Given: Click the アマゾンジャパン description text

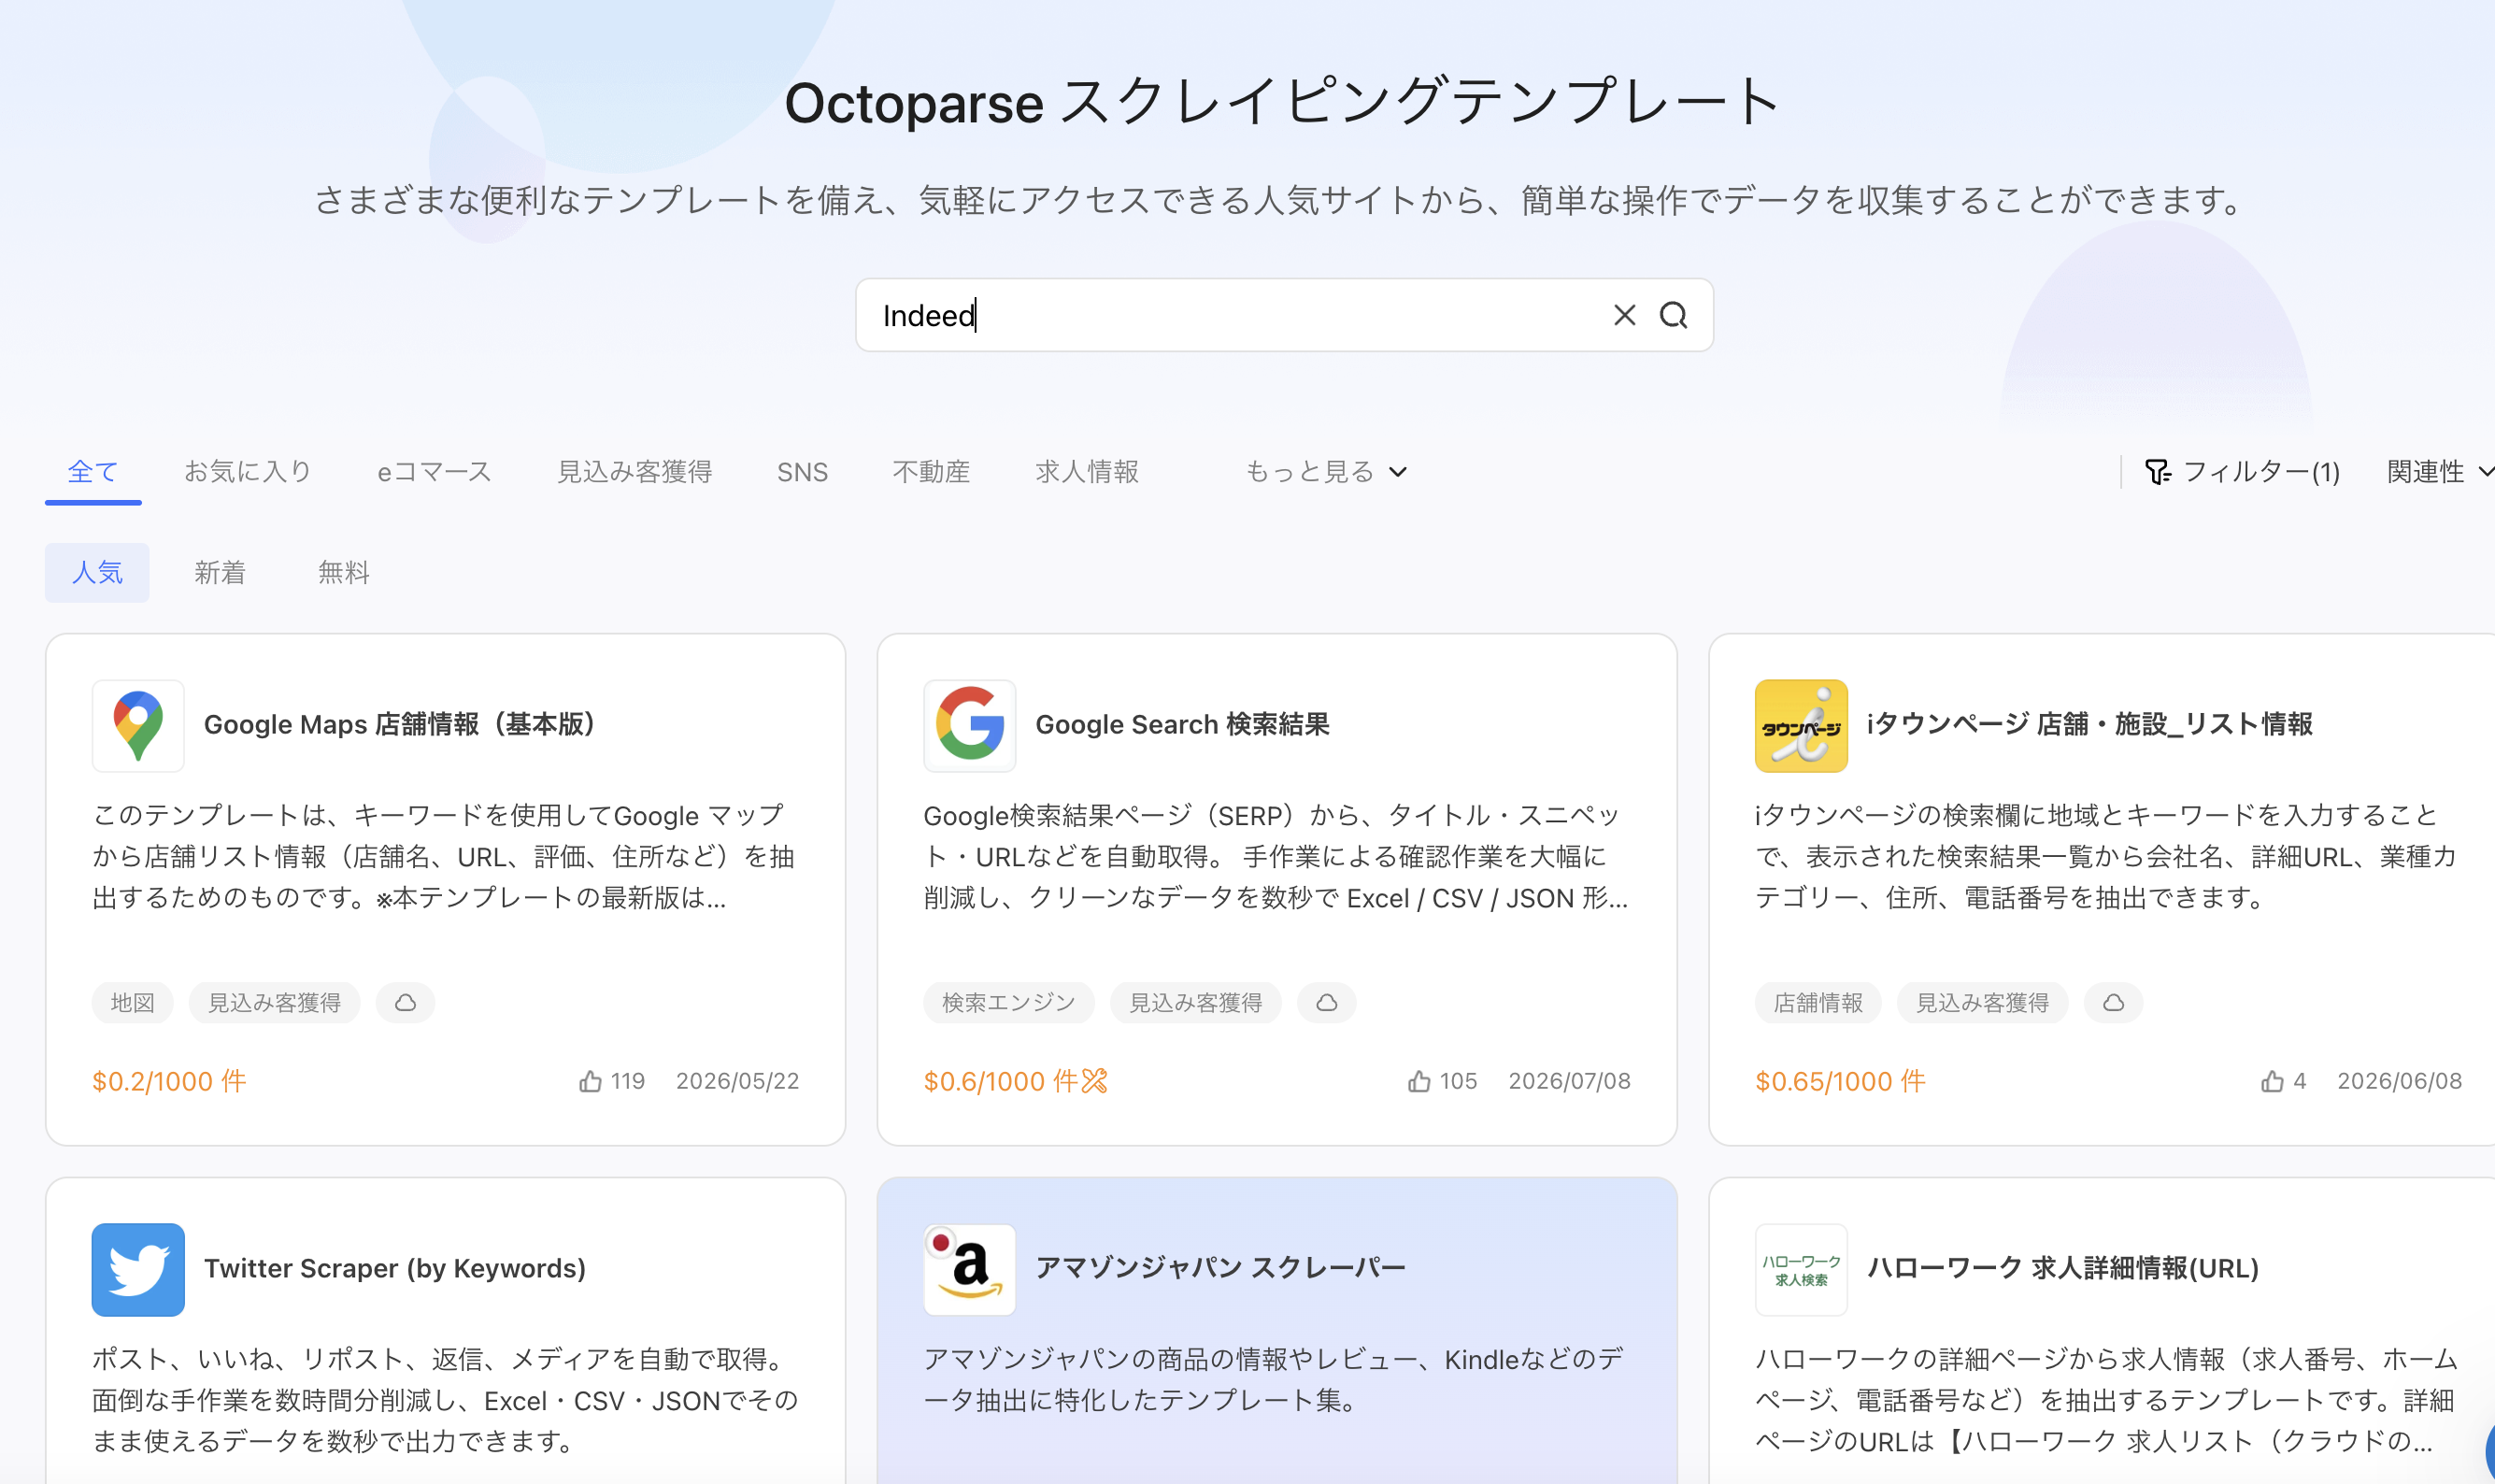Looking at the screenshot, I should tap(1273, 1379).
